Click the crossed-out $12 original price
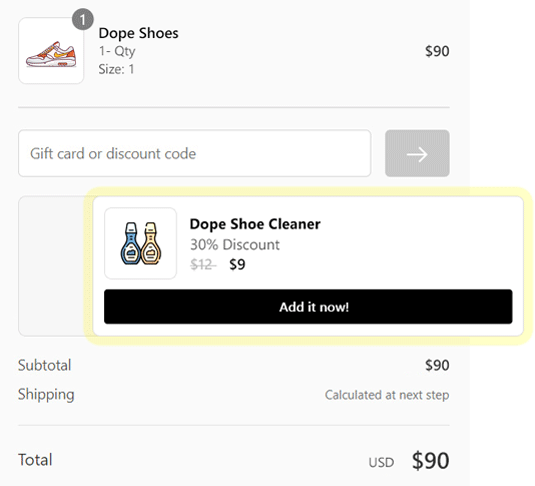Screen dimensions: 535x486 point(203,265)
